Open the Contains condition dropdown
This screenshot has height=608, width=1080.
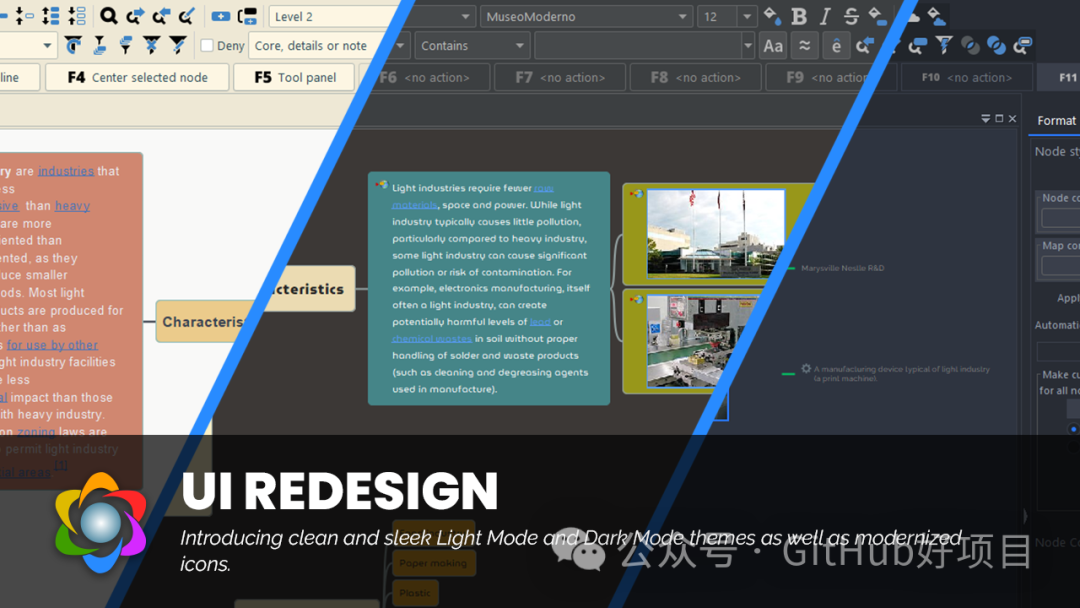click(472, 45)
